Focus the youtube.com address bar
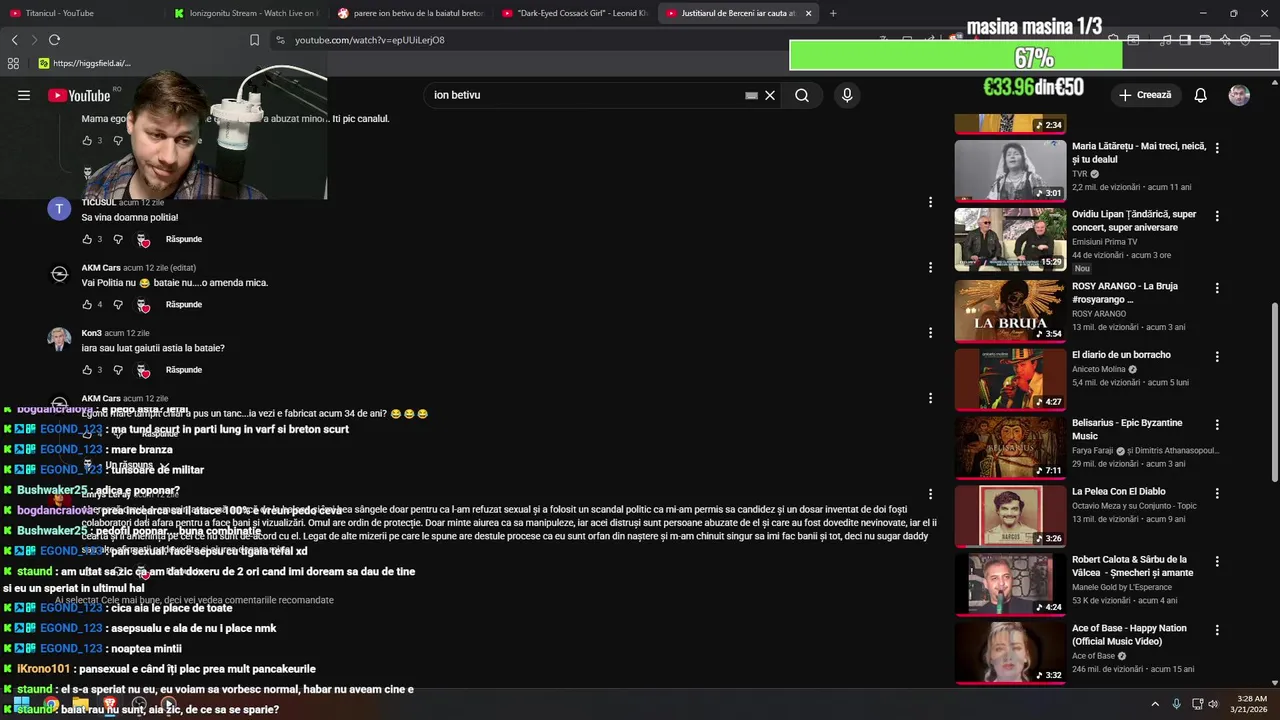The height and width of the screenshot is (720, 1280). point(575,40)
